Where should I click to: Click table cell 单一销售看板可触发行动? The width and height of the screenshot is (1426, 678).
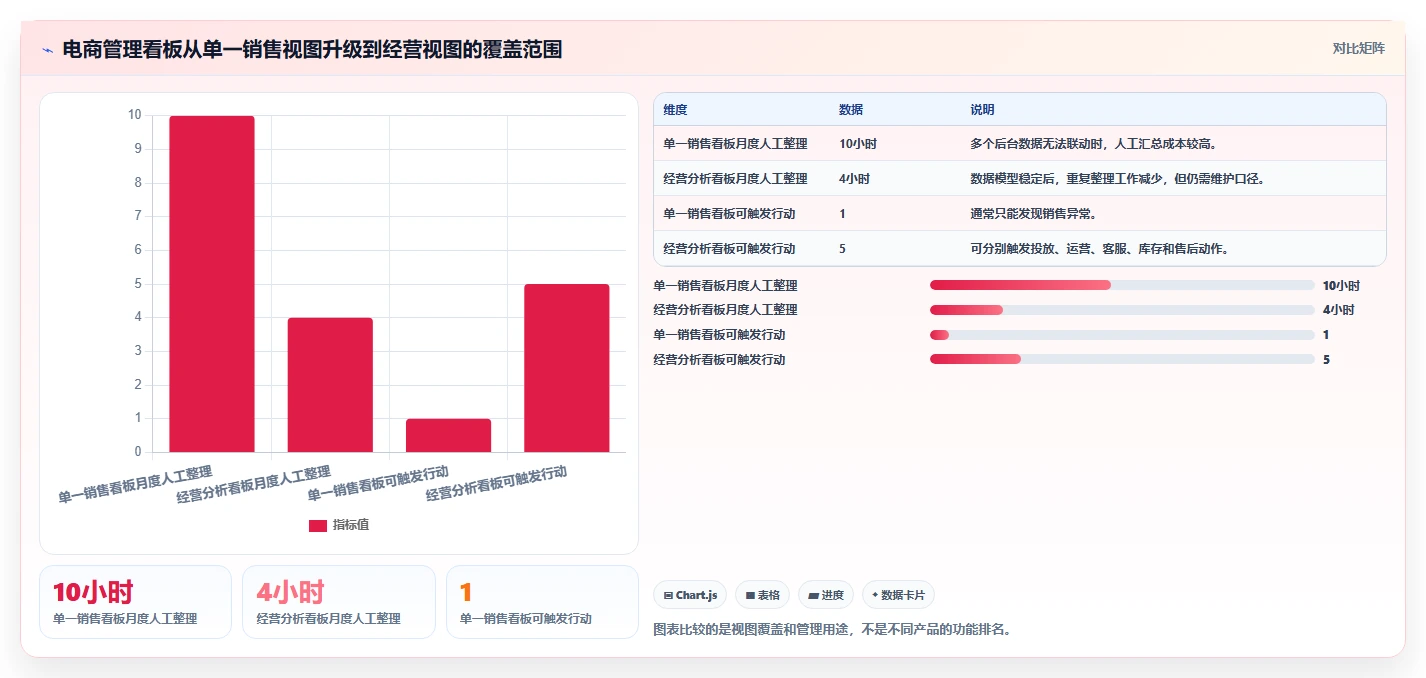[729, 214]
